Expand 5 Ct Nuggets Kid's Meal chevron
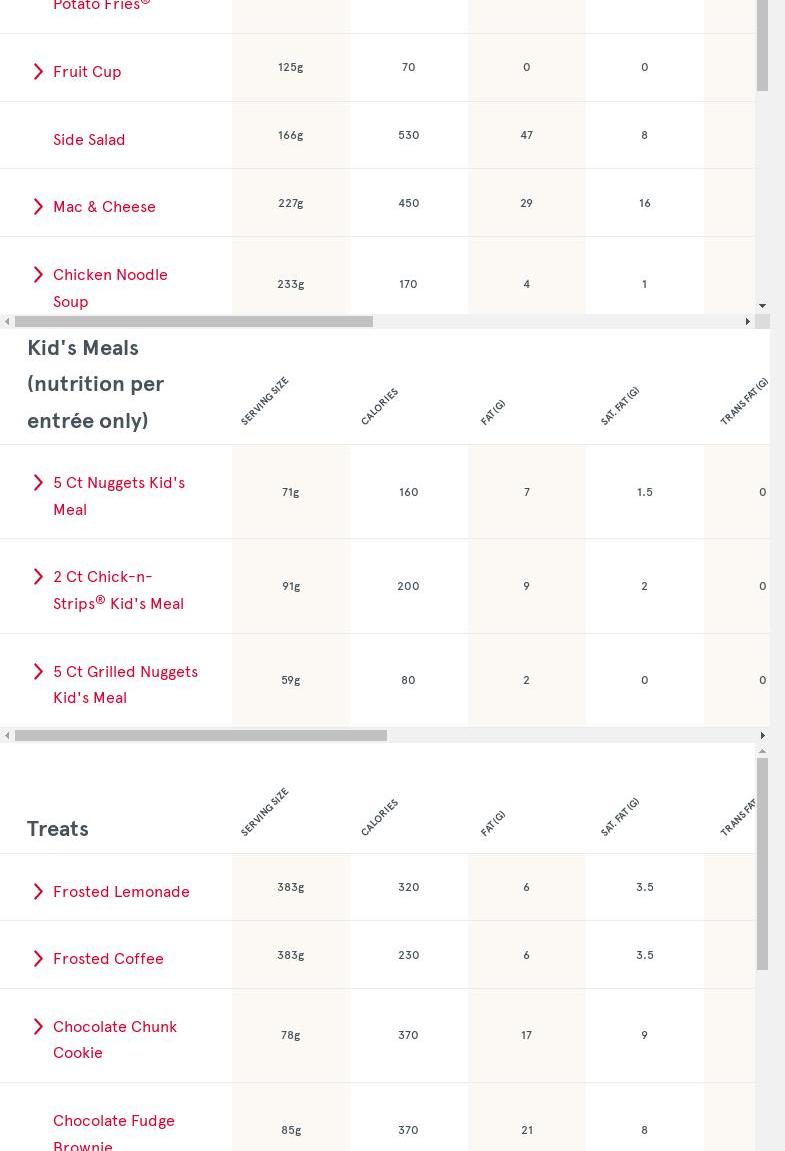This screenshot has height=1151, width=785. coord(38,483)
